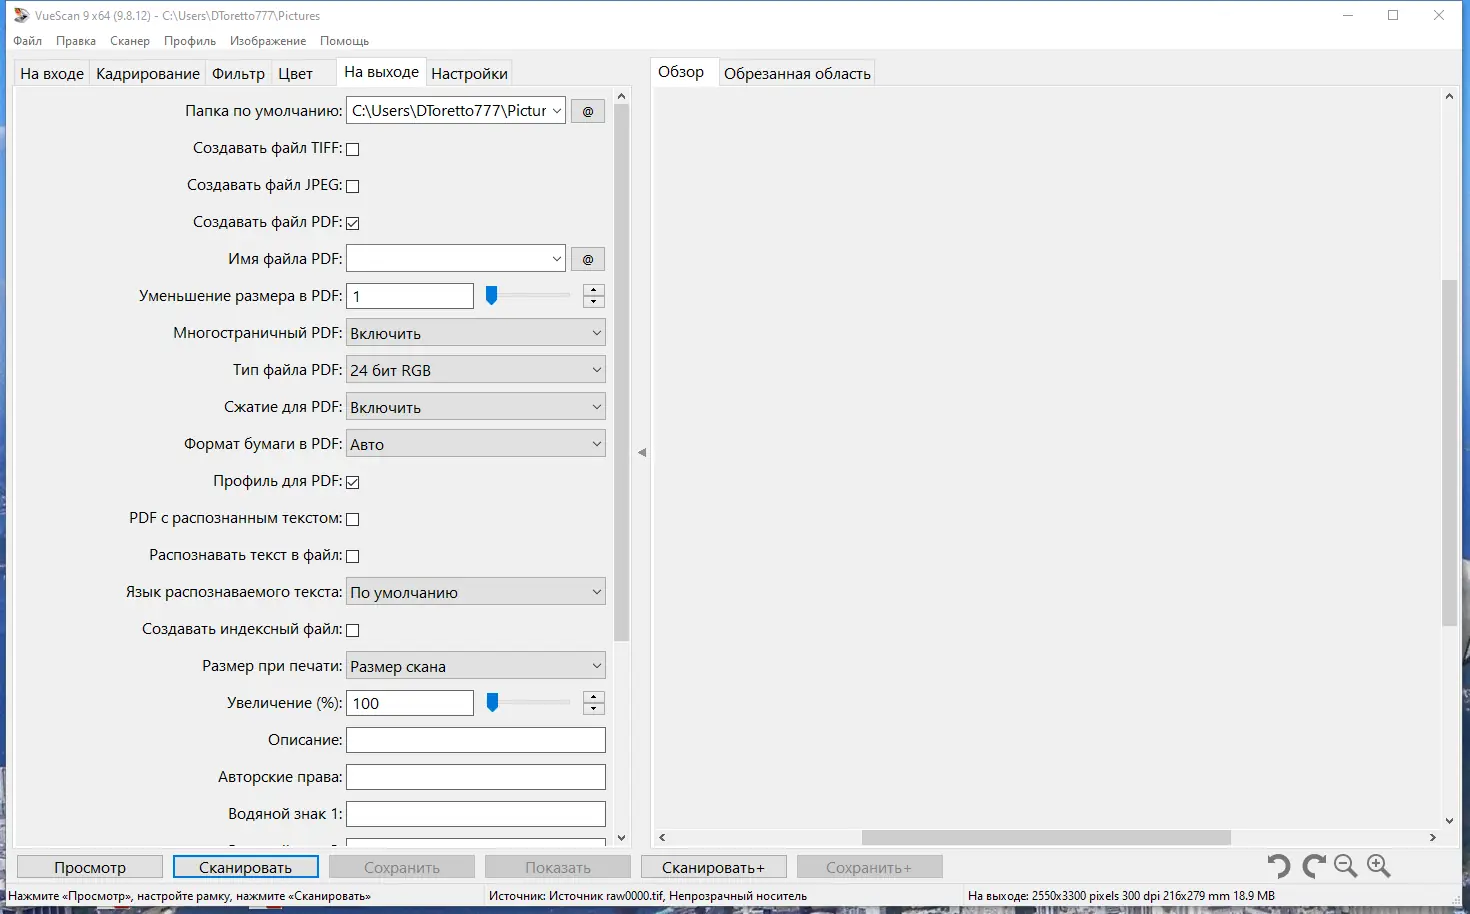This screenshot has height=914, width=1470.
Task: Click the VueScan app icon in title bar
Action: pos(21,15)
